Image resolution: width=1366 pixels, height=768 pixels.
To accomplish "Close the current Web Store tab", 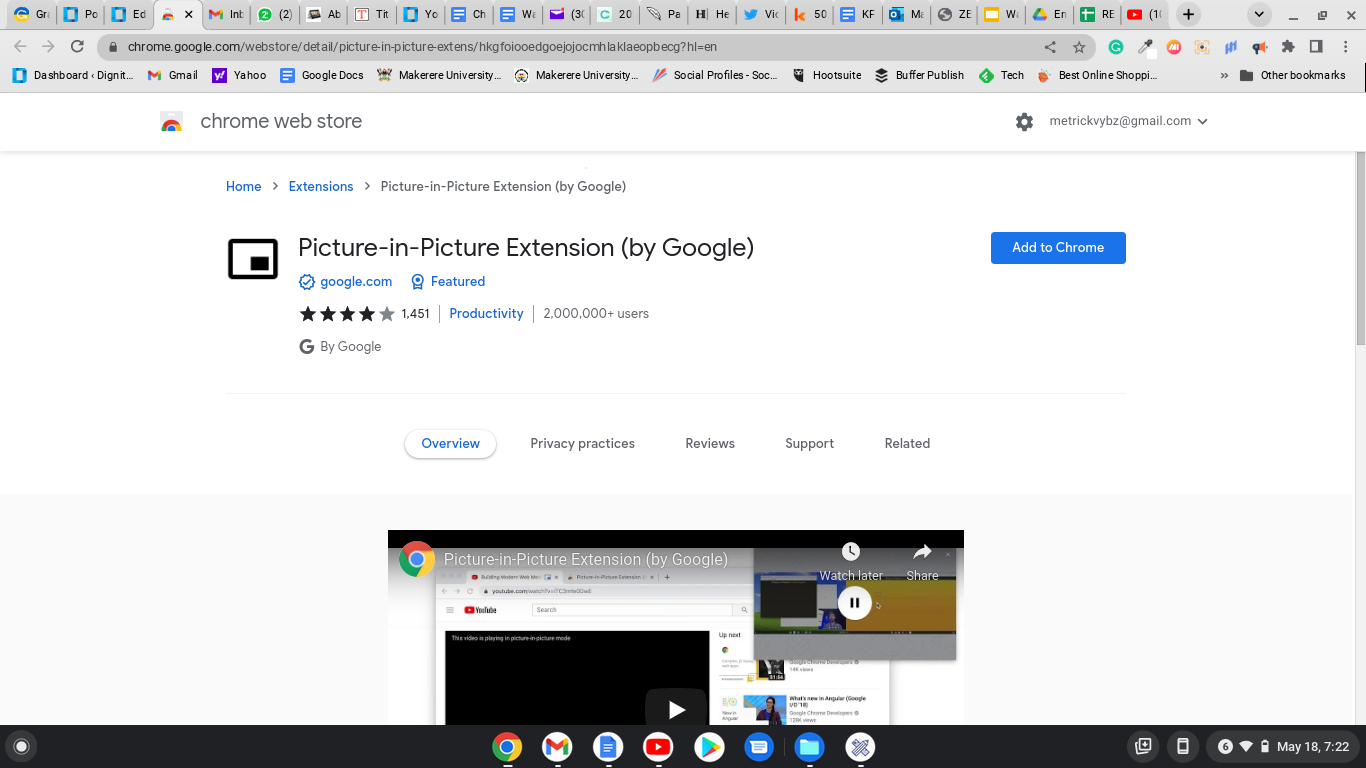I will [x=189, y=15].
